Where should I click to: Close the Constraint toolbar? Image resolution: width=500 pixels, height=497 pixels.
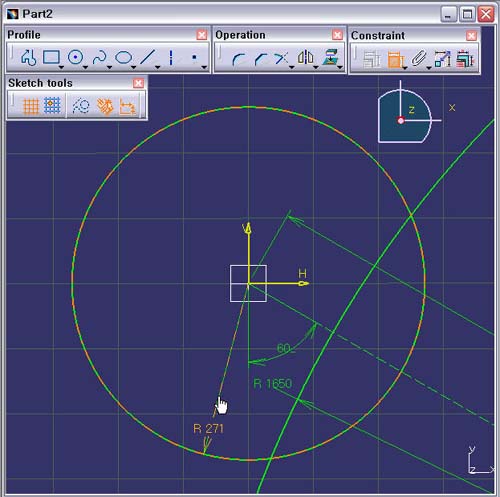[x=471, y=36]
